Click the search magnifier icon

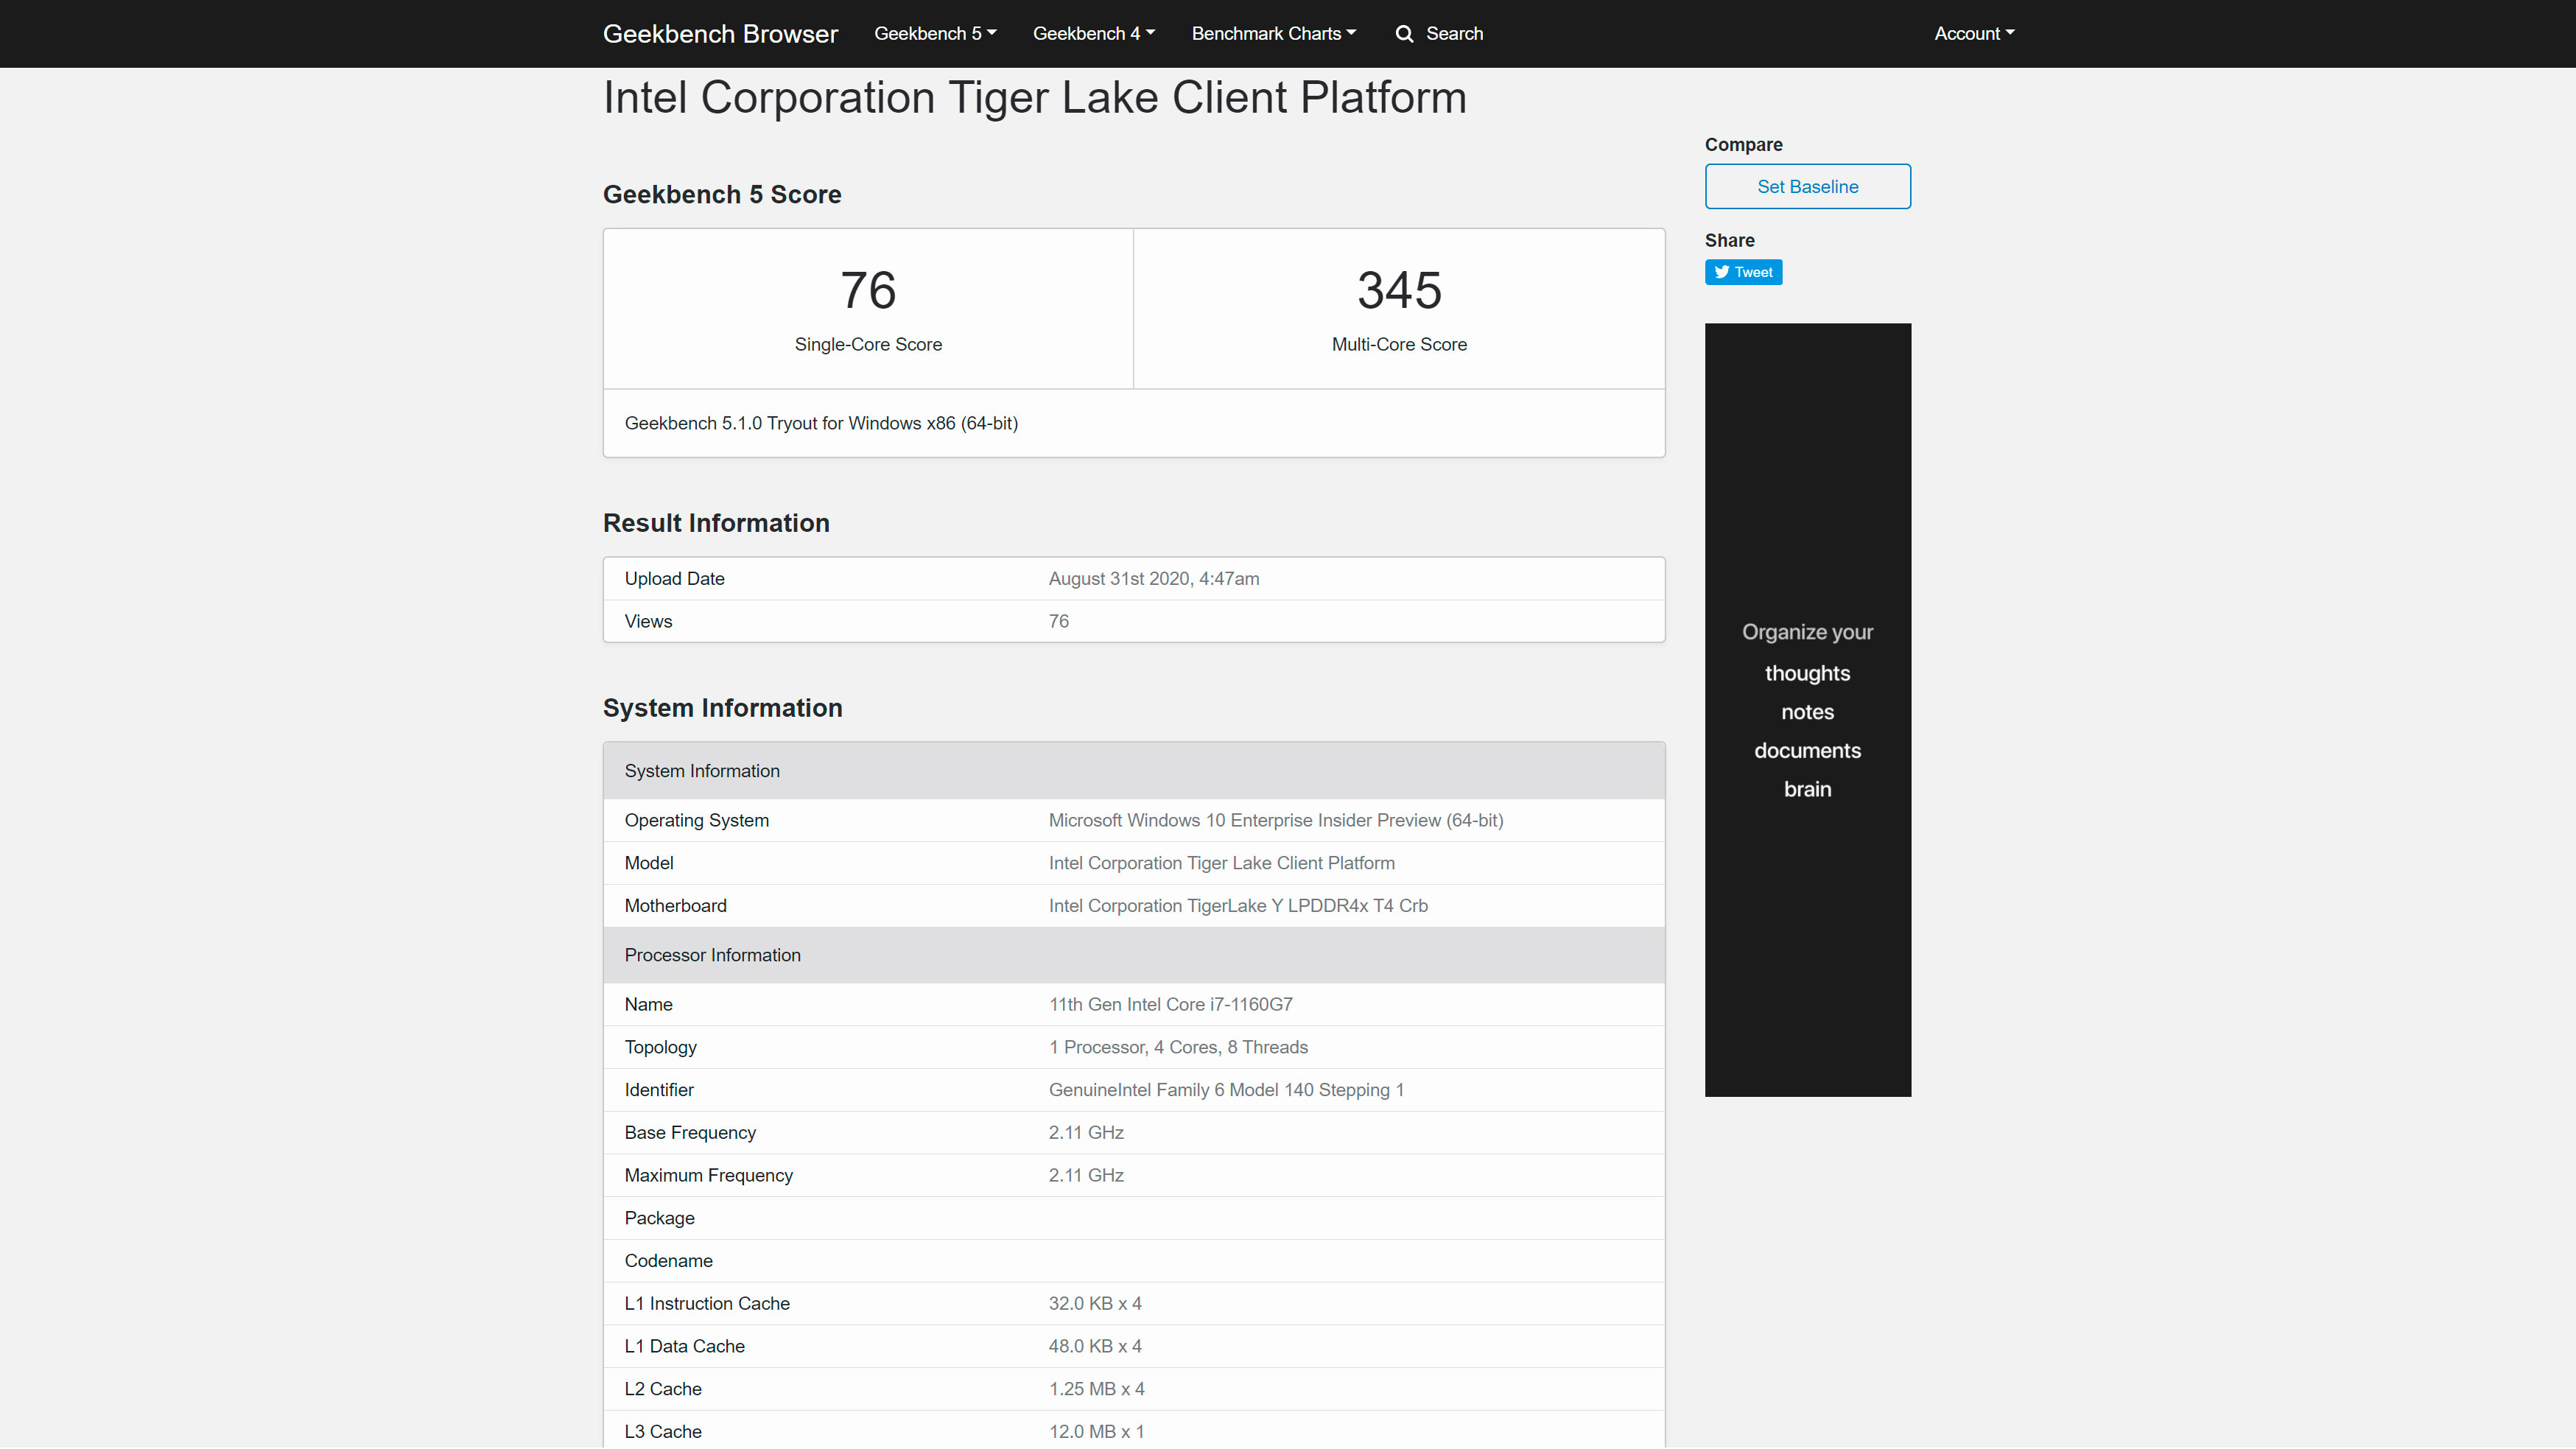coord(1404,34)
